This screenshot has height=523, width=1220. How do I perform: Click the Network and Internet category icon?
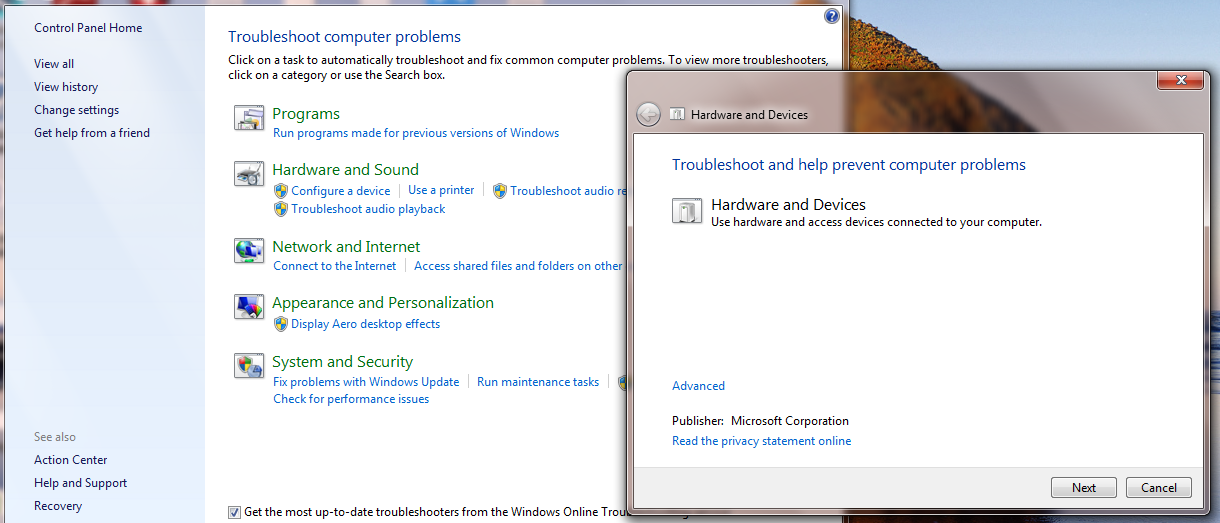pos(249,250)
